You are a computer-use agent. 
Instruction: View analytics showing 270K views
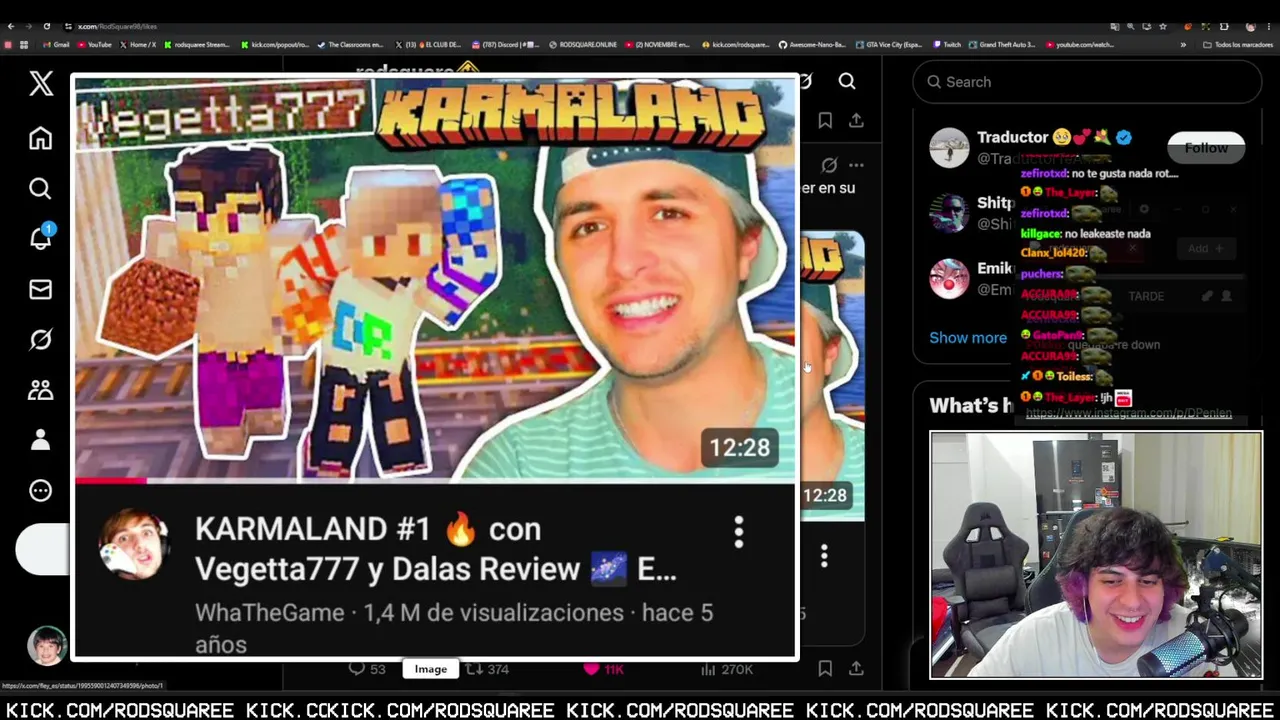coord(727,668)
